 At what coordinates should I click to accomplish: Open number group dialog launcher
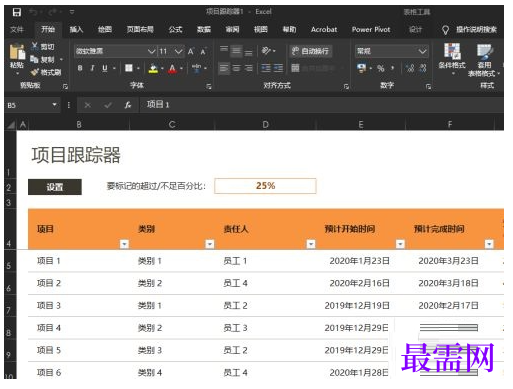coord(428,86)
